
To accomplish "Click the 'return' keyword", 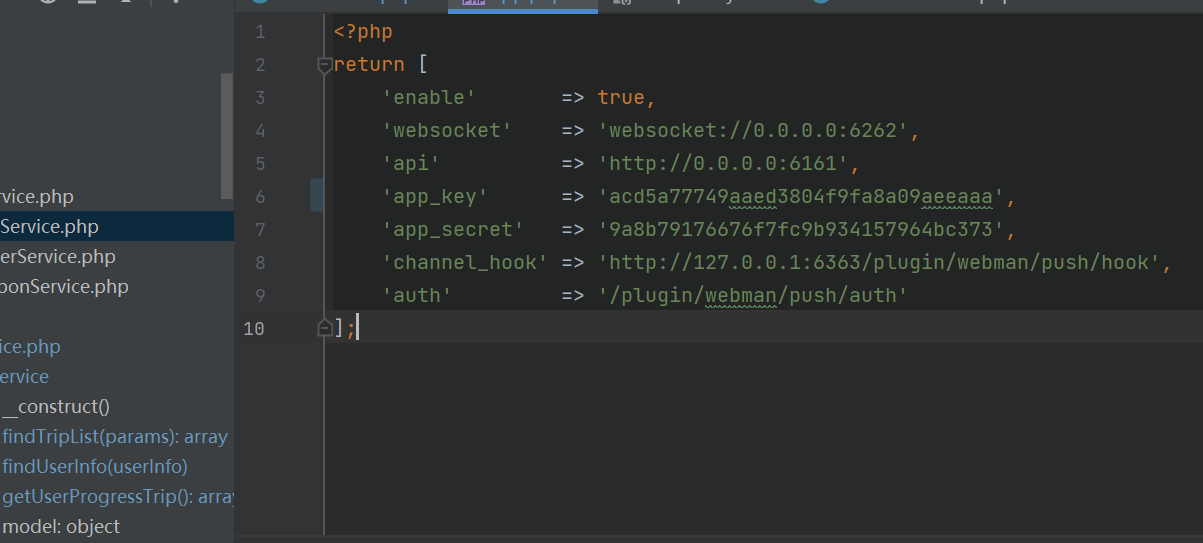I will tap(369, 65).
